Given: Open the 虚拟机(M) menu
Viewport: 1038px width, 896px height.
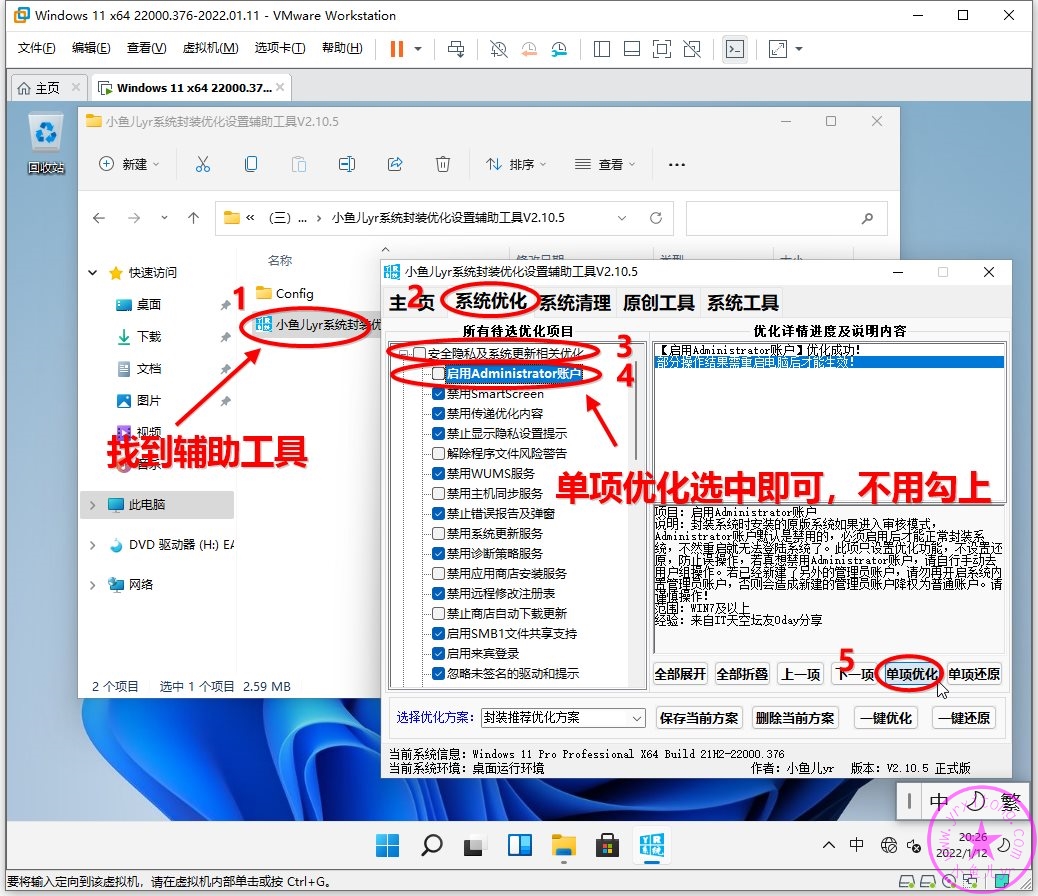Looking at the screenshot, I should pyautogui.click(x=211, y=48).
